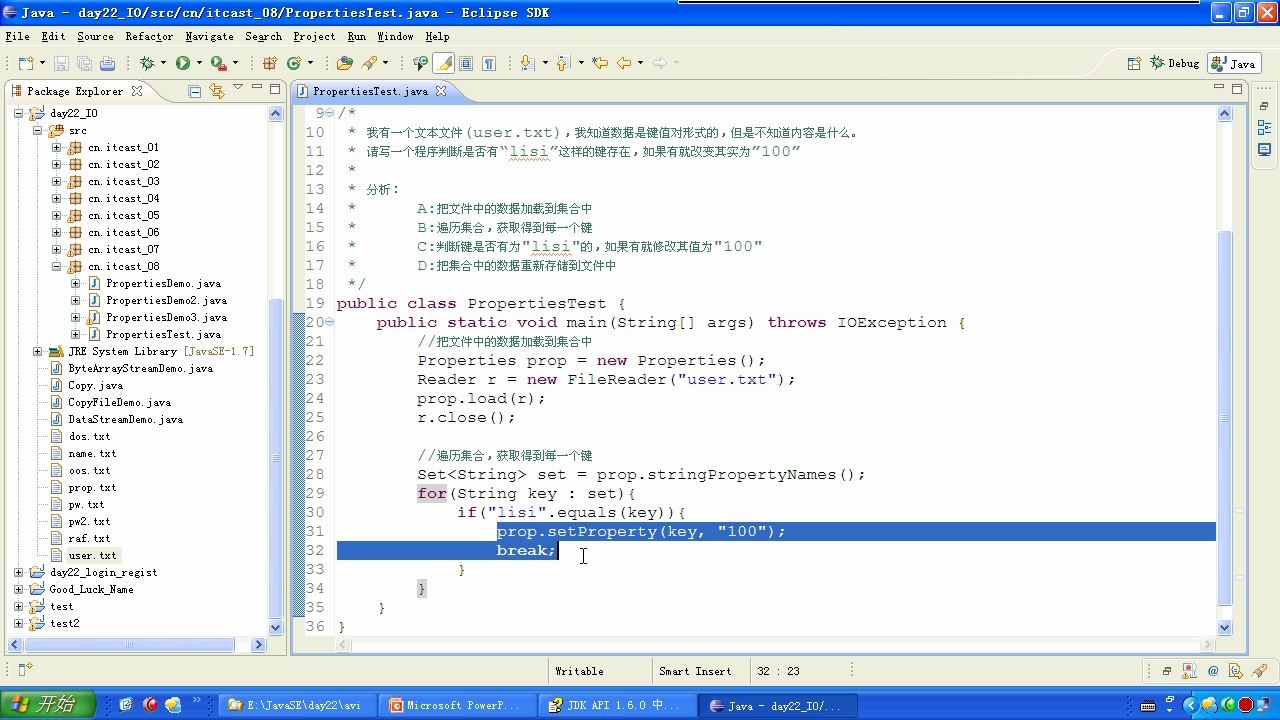Click the New file wizard icon
This screenshot has width=1280, height=720.
tap(25, 63)
